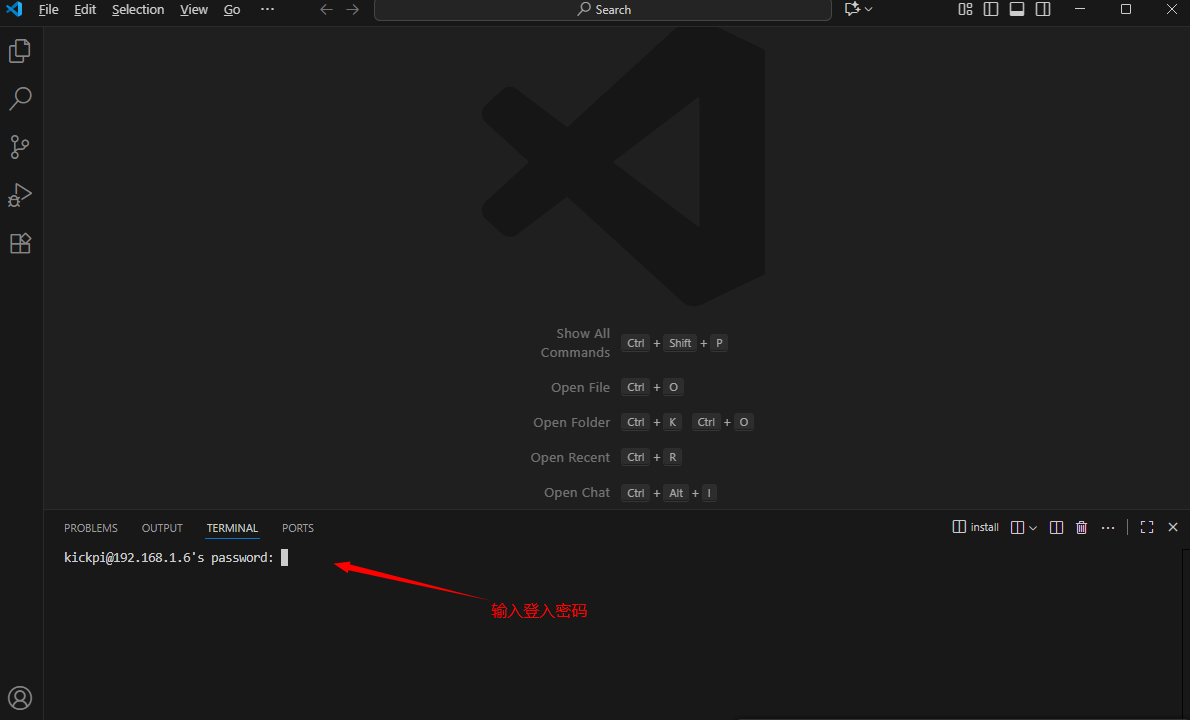Open the Extensions view
This screenshot has width=1190, height=720.
[x=20, y=244]
